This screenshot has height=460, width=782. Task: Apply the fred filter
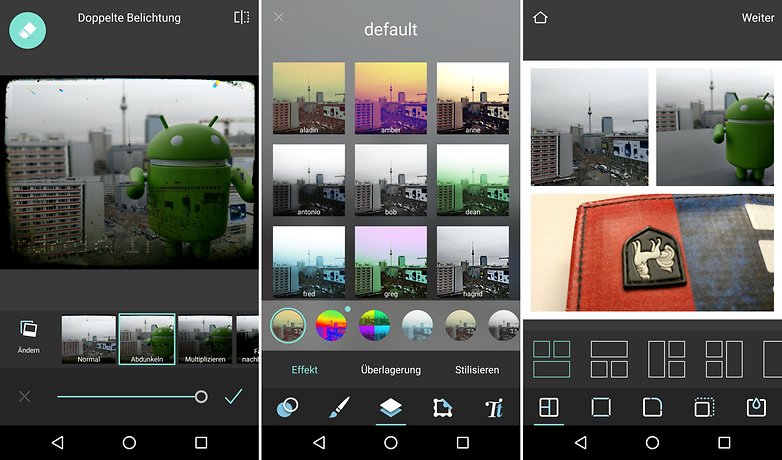tap(309, 262)
